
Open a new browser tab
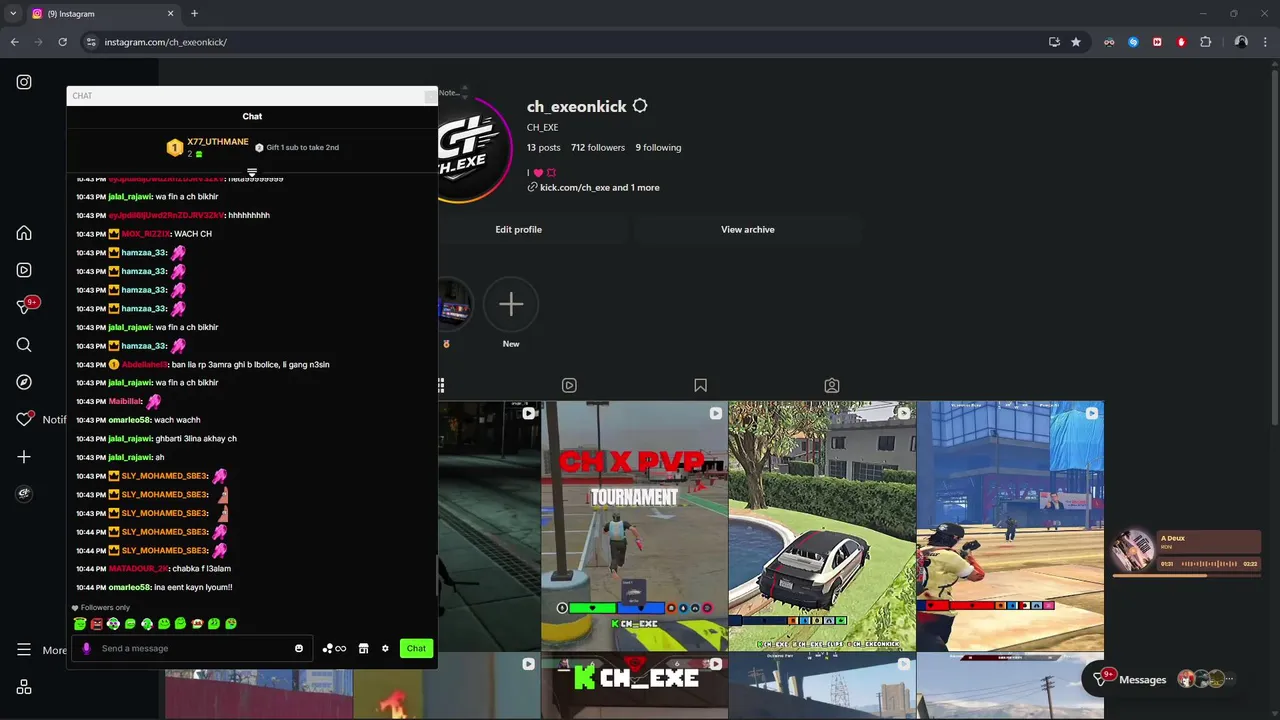click(x=194, y=14)
